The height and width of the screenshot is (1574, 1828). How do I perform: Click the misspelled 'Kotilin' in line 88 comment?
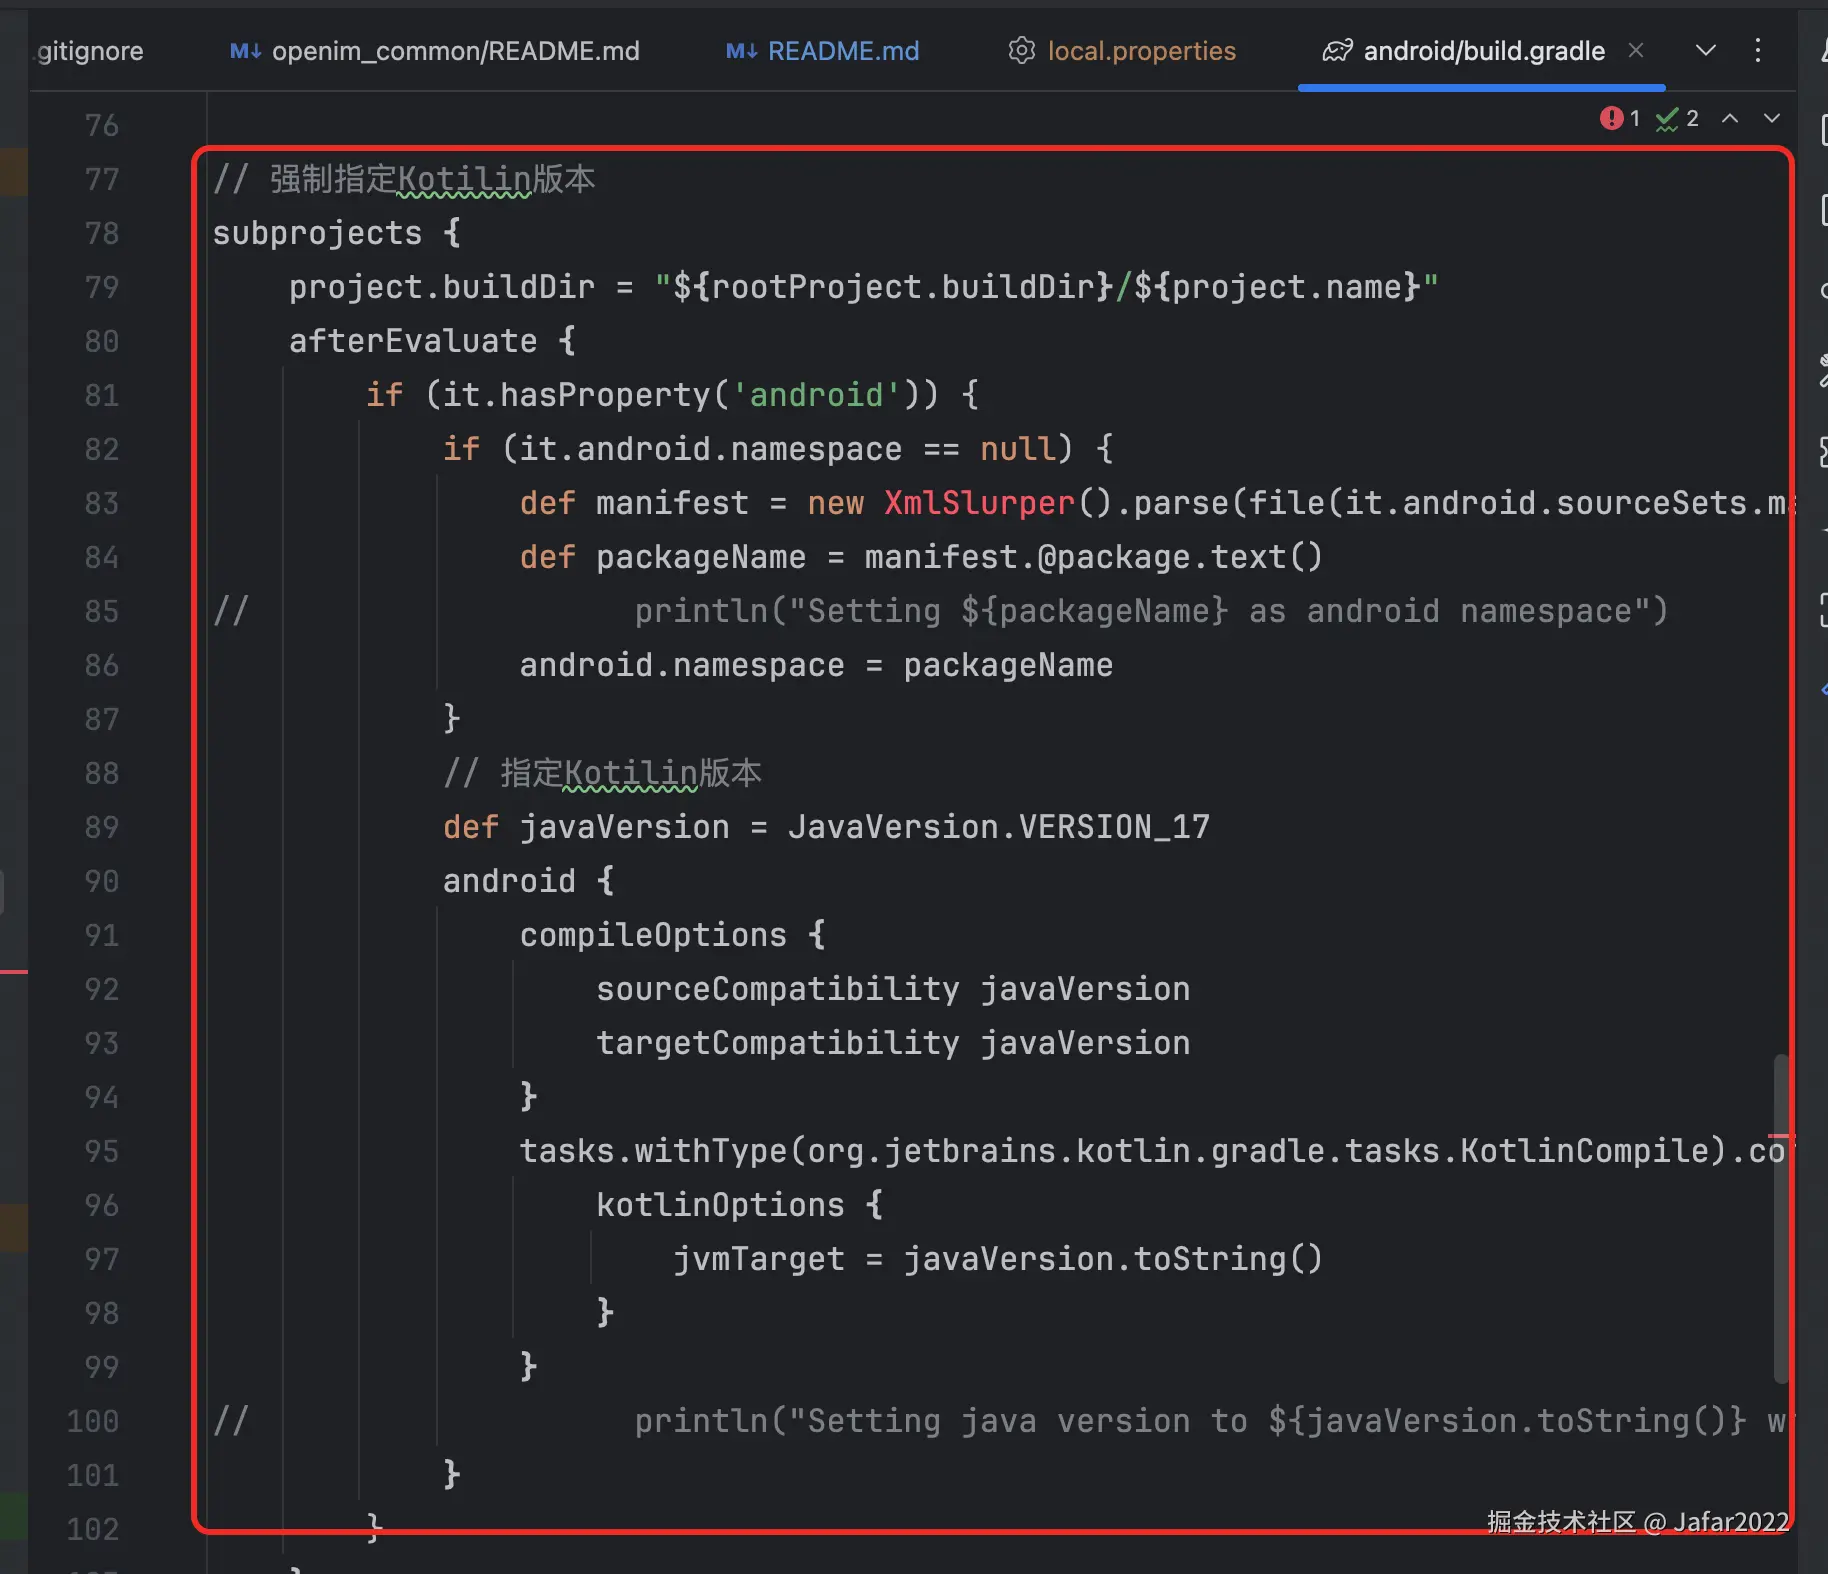pos(631,774)
